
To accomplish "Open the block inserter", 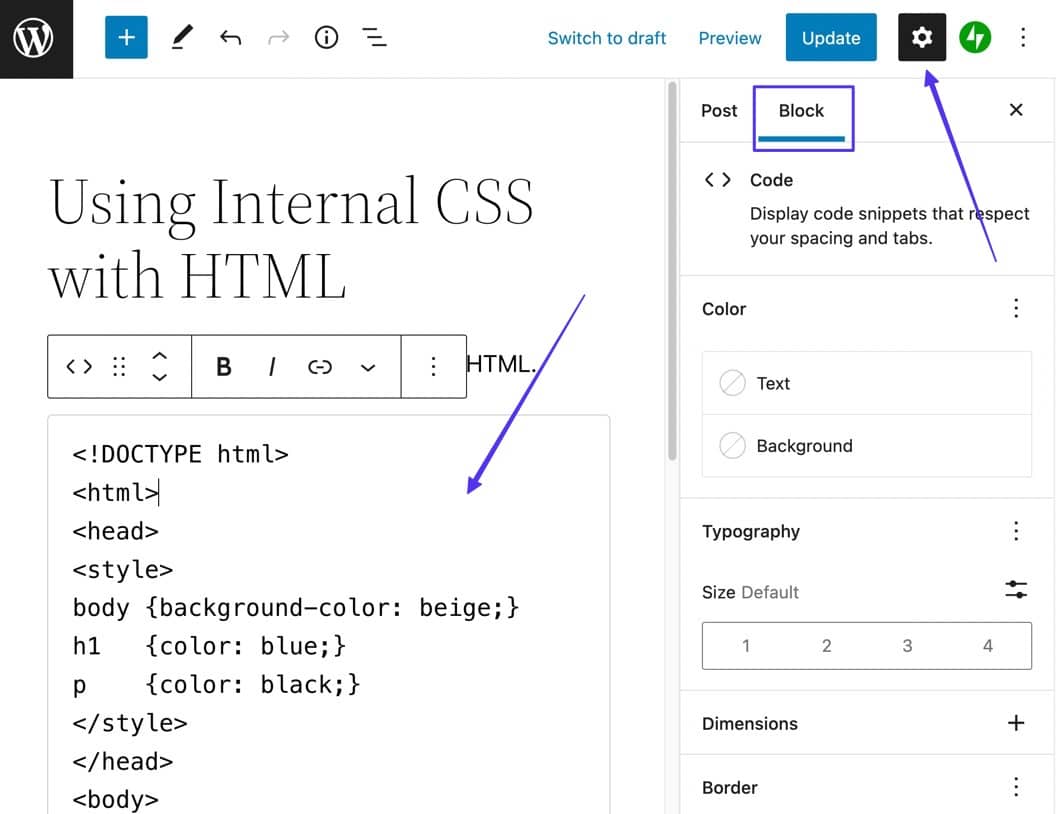I will [x=125, y=37].
